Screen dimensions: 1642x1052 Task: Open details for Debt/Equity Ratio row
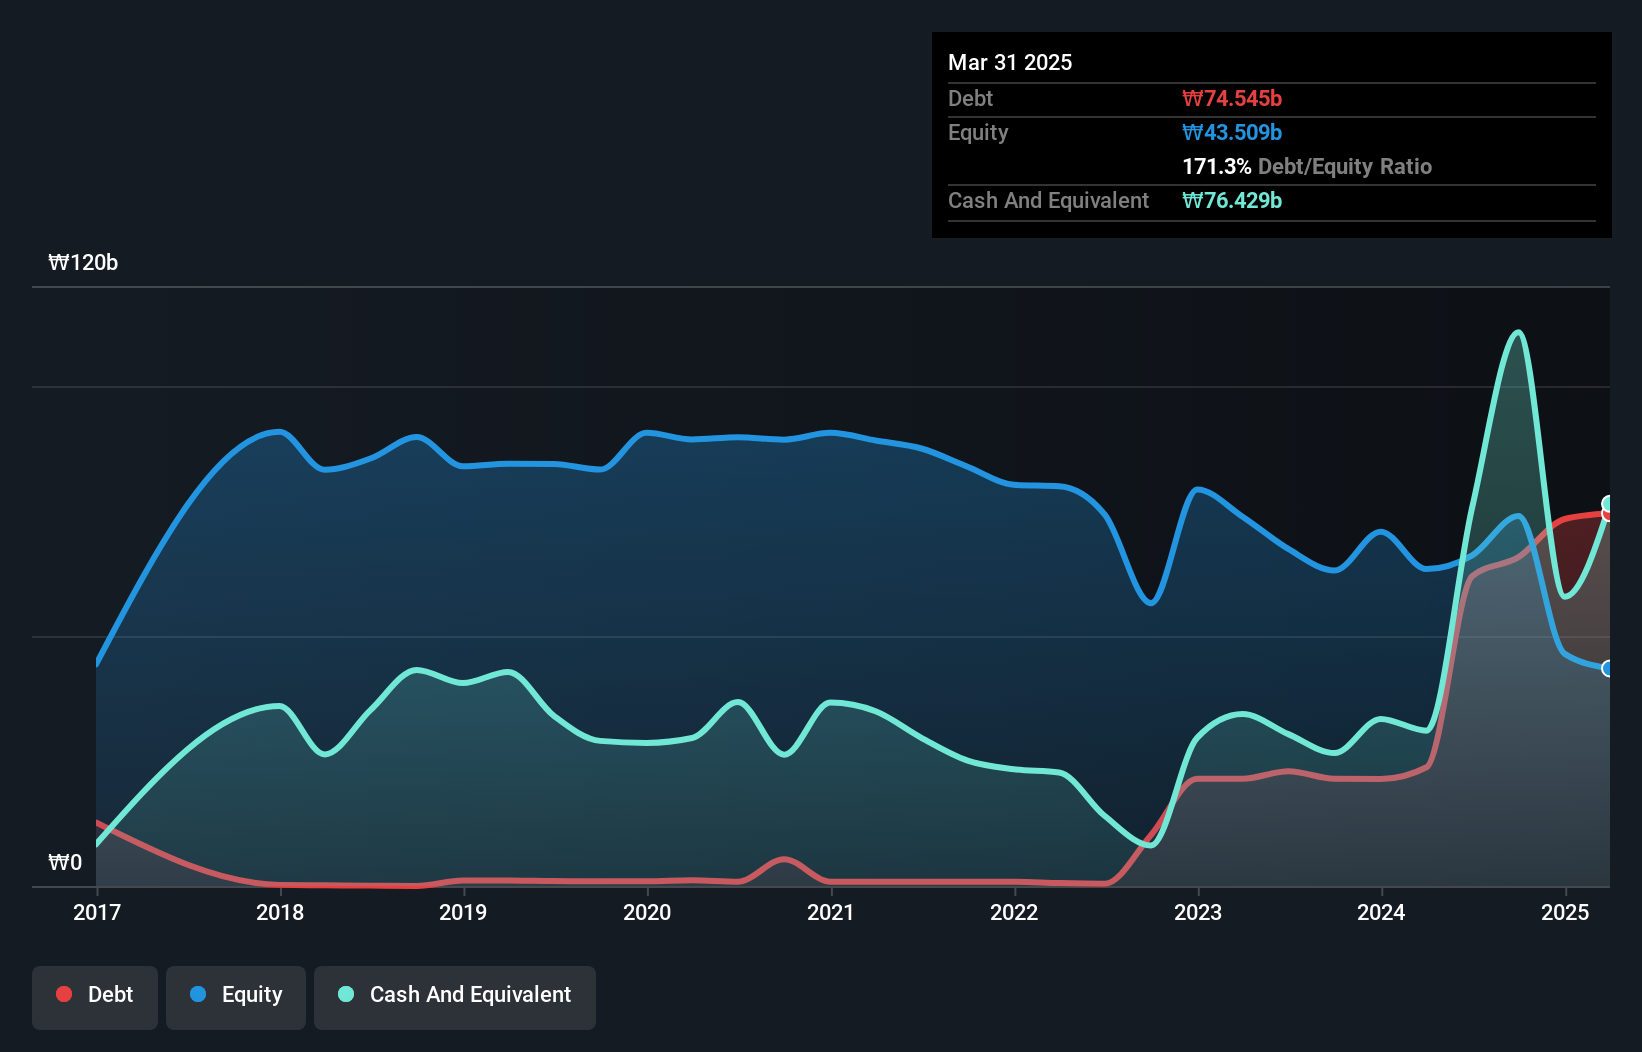(x=1307, y=166)
